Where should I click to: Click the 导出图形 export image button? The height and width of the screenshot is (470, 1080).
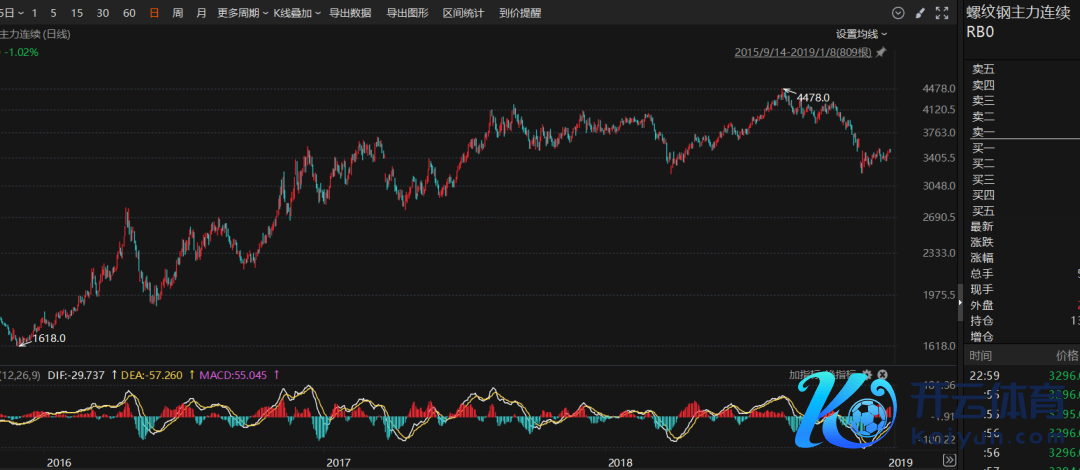point(407,13)
